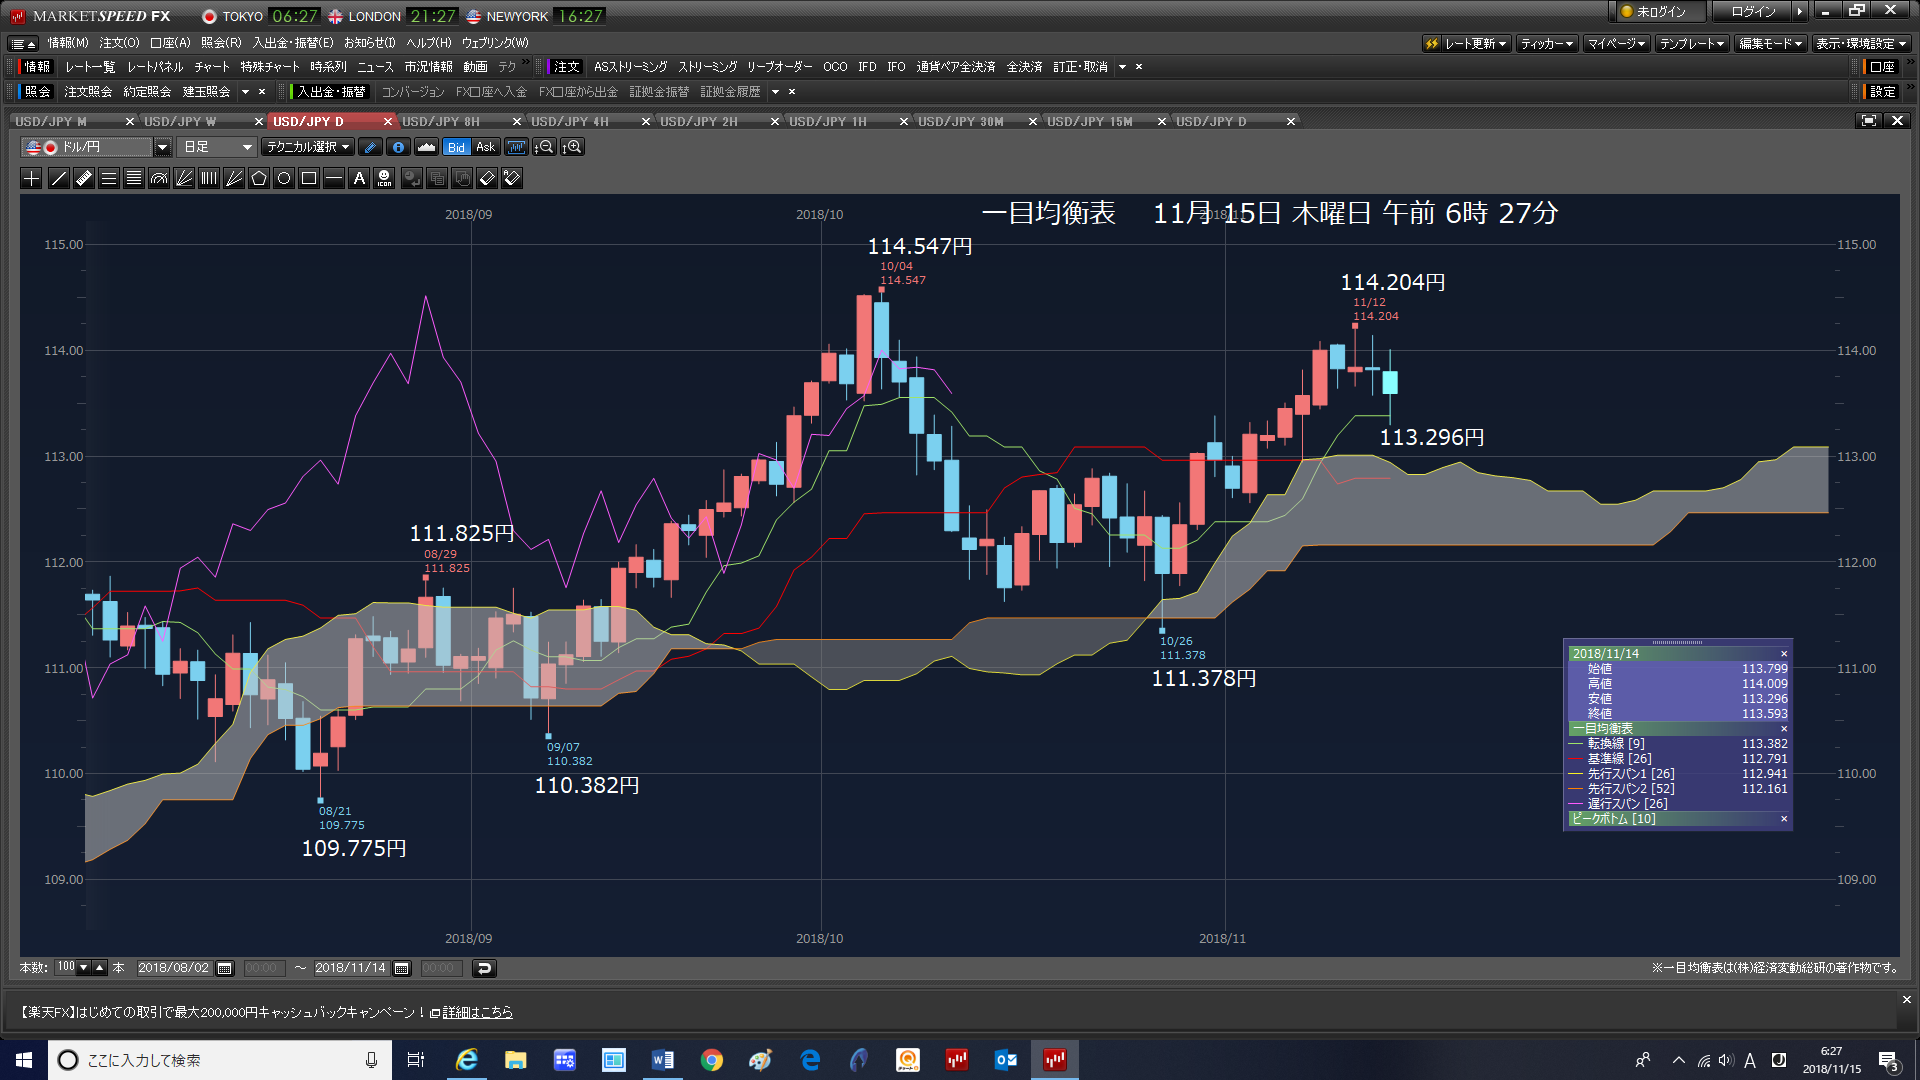Image resolution: width=1920 pixels, height=1080 pixels.
Task: Select the circle drawing tool
Action: 284,179
